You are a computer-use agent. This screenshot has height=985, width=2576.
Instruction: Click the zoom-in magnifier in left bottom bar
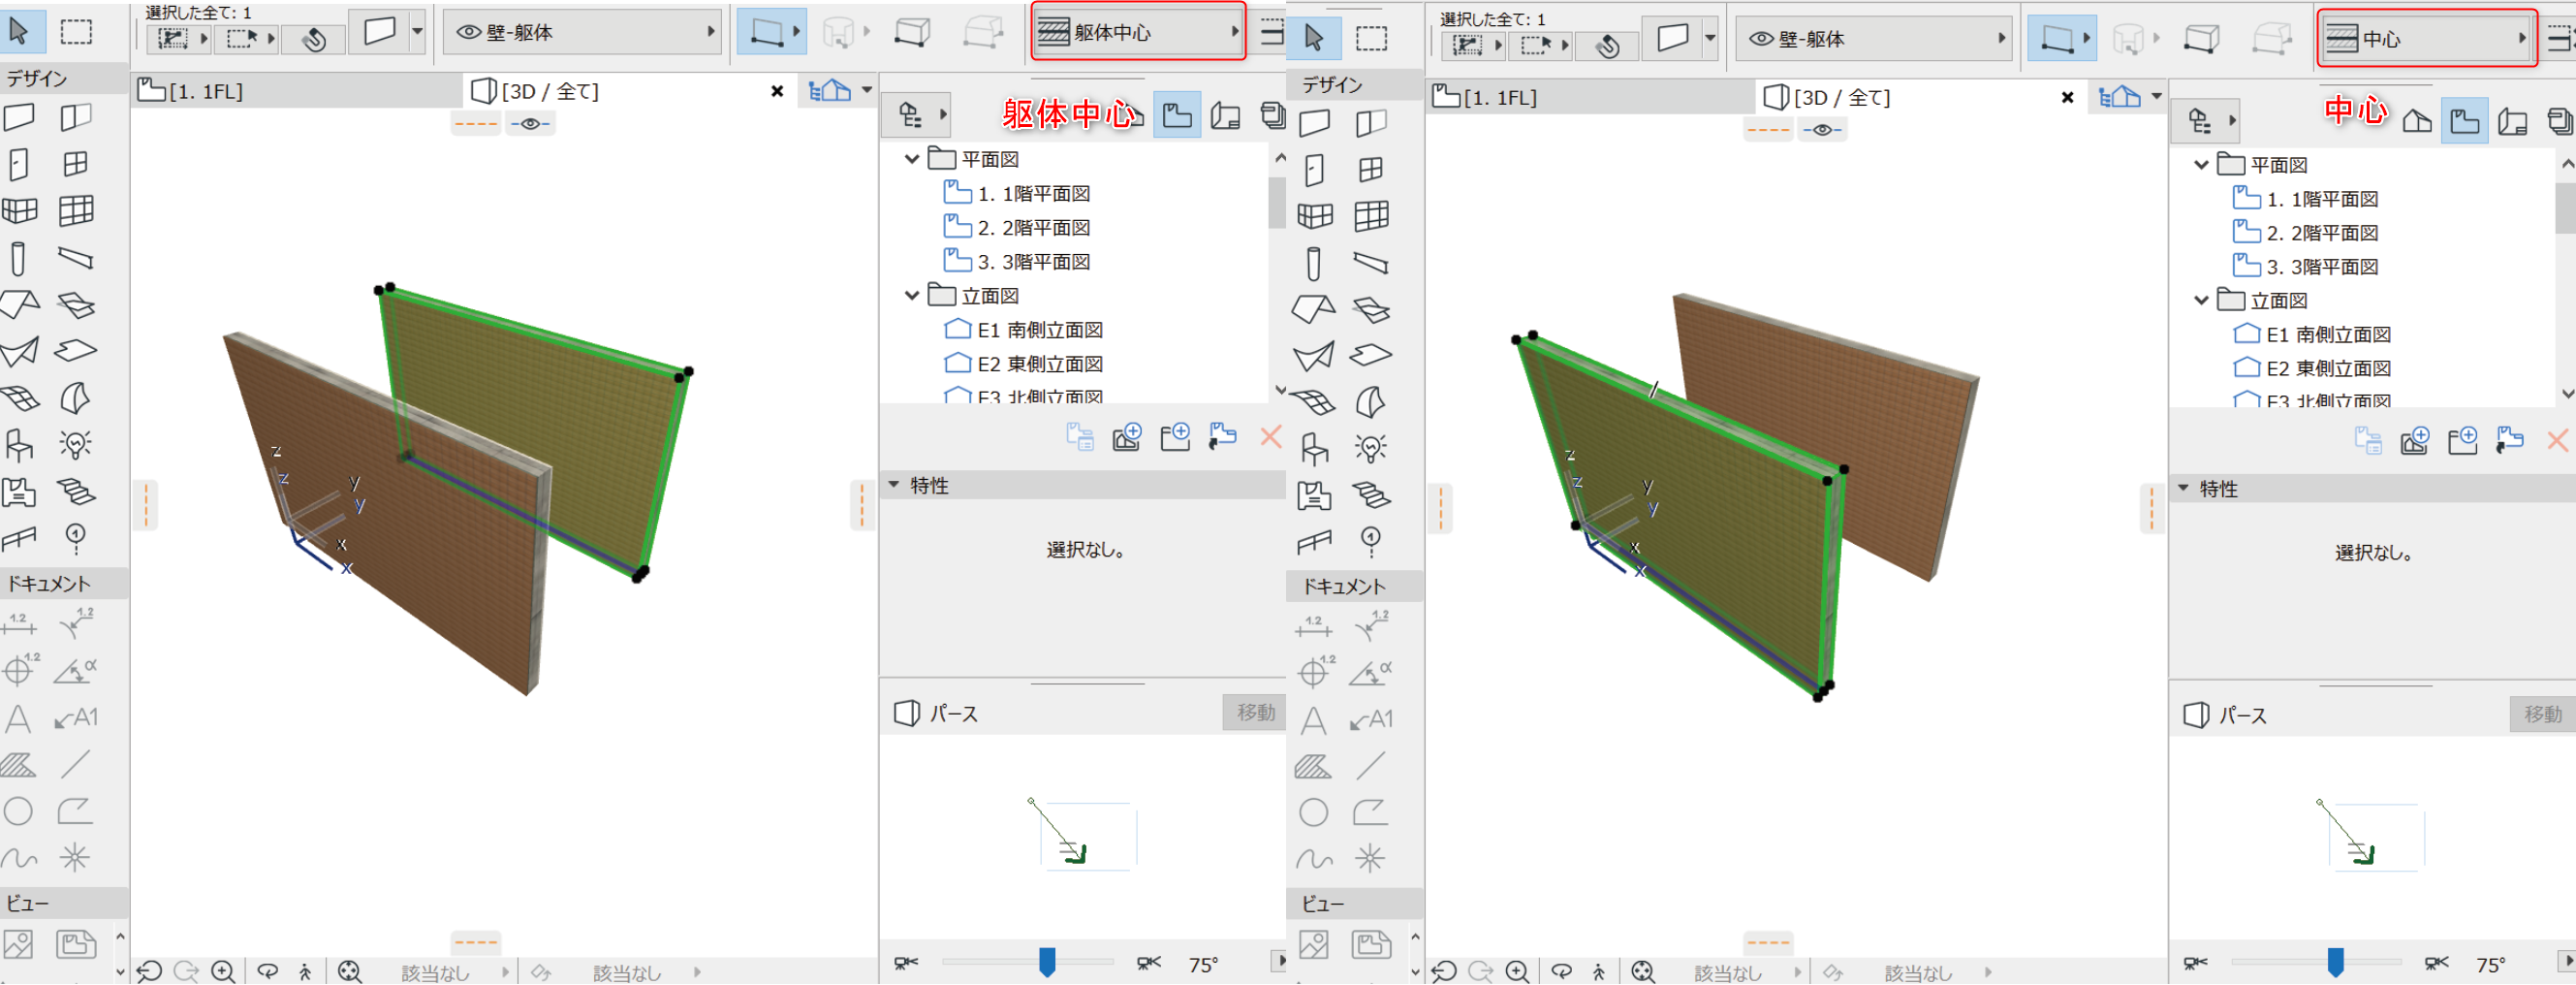click(223, 971)
